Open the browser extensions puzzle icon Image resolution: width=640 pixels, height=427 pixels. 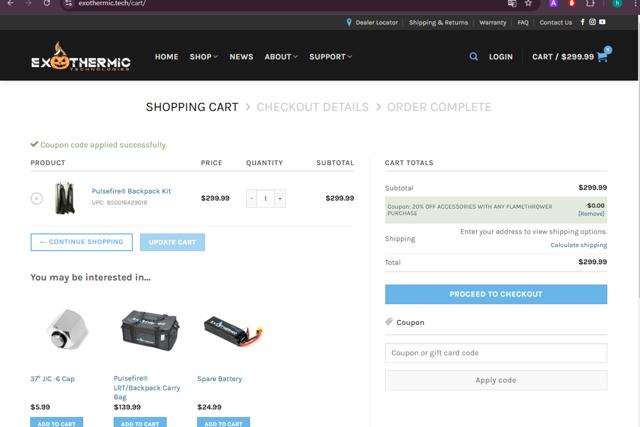pyautogui.click(x=590, y=3)
